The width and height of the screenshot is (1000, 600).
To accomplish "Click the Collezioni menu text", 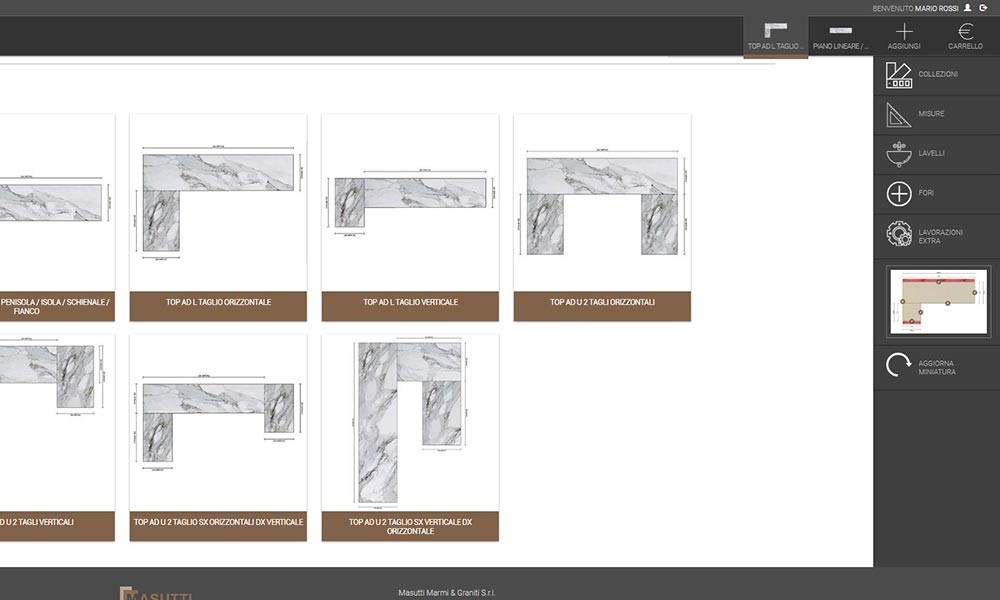I will [938, 75].
